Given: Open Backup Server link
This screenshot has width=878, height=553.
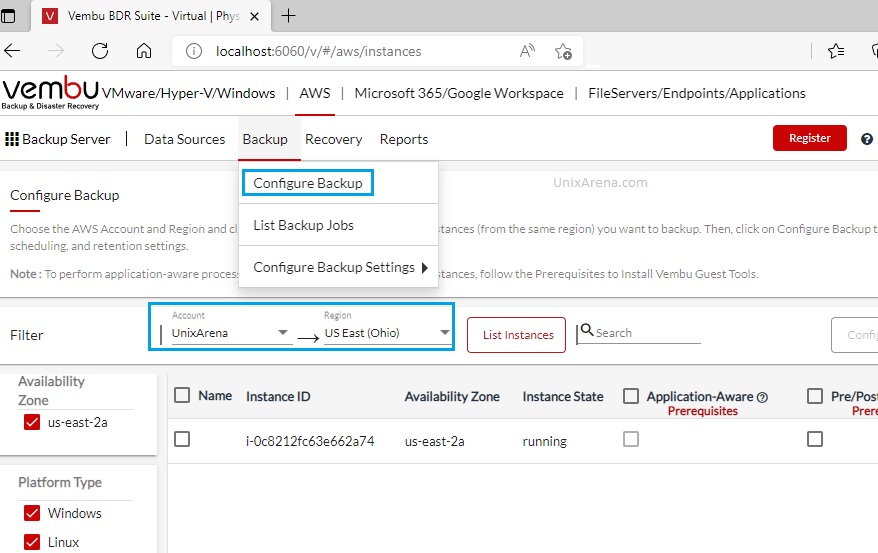Looking at the screenshot, I should click(x=66, y=139).
